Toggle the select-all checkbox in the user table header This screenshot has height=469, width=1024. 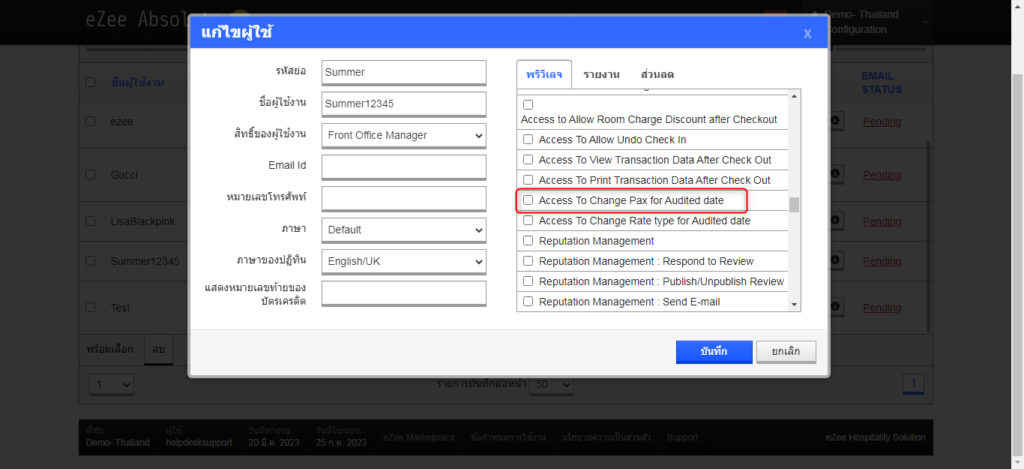tap(90, 82)
